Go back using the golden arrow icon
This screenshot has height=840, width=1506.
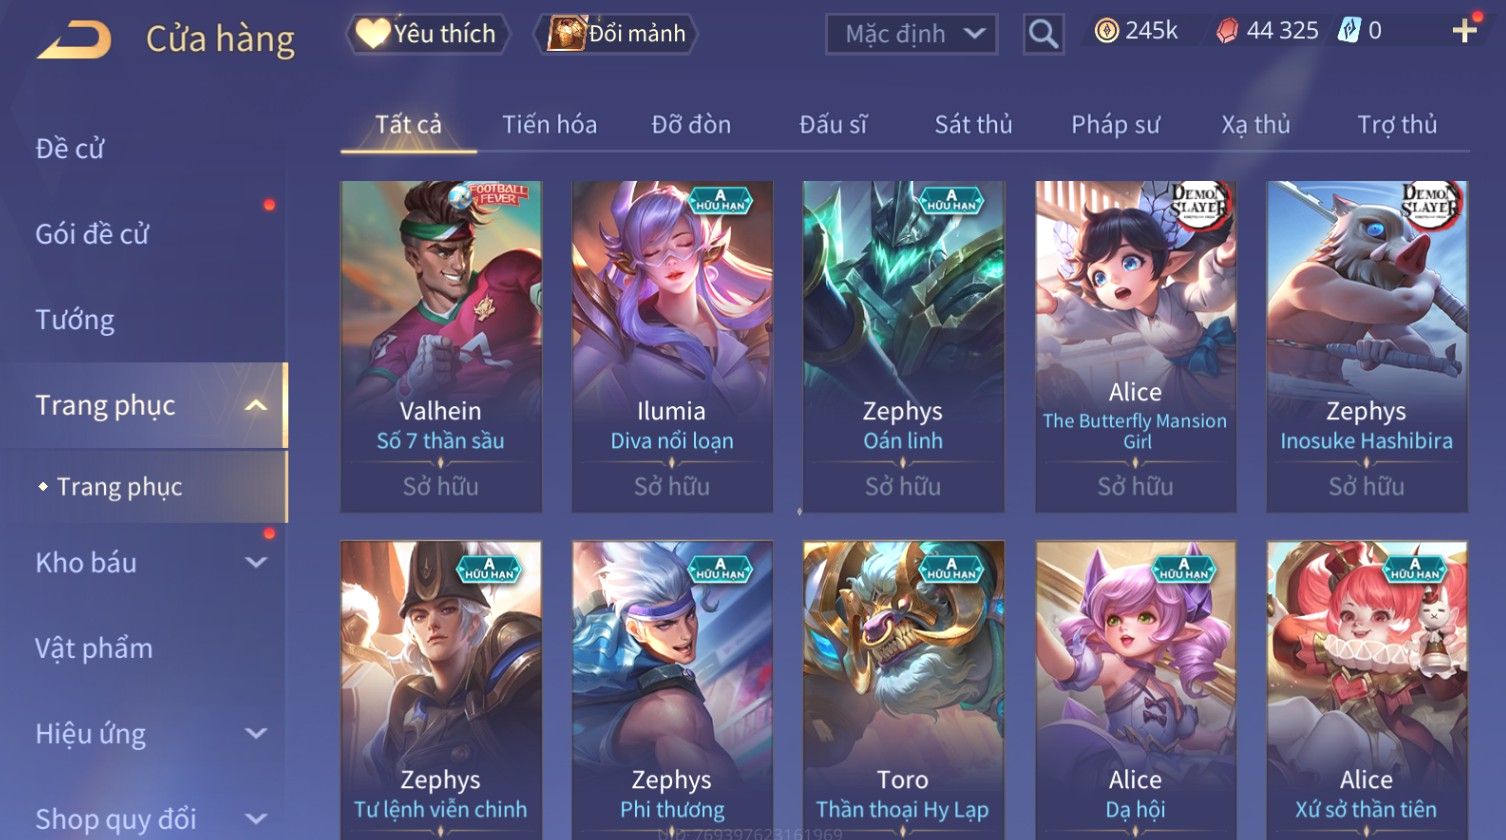click(75, 41)
